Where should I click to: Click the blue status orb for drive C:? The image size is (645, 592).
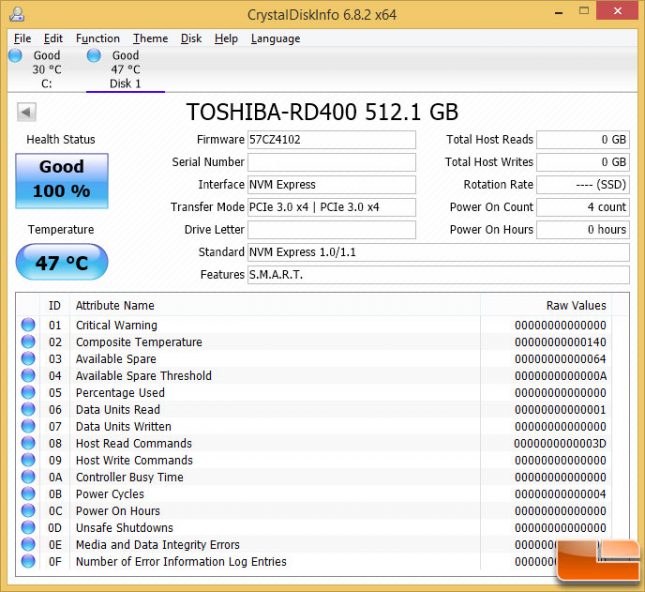tap(15, 56)
